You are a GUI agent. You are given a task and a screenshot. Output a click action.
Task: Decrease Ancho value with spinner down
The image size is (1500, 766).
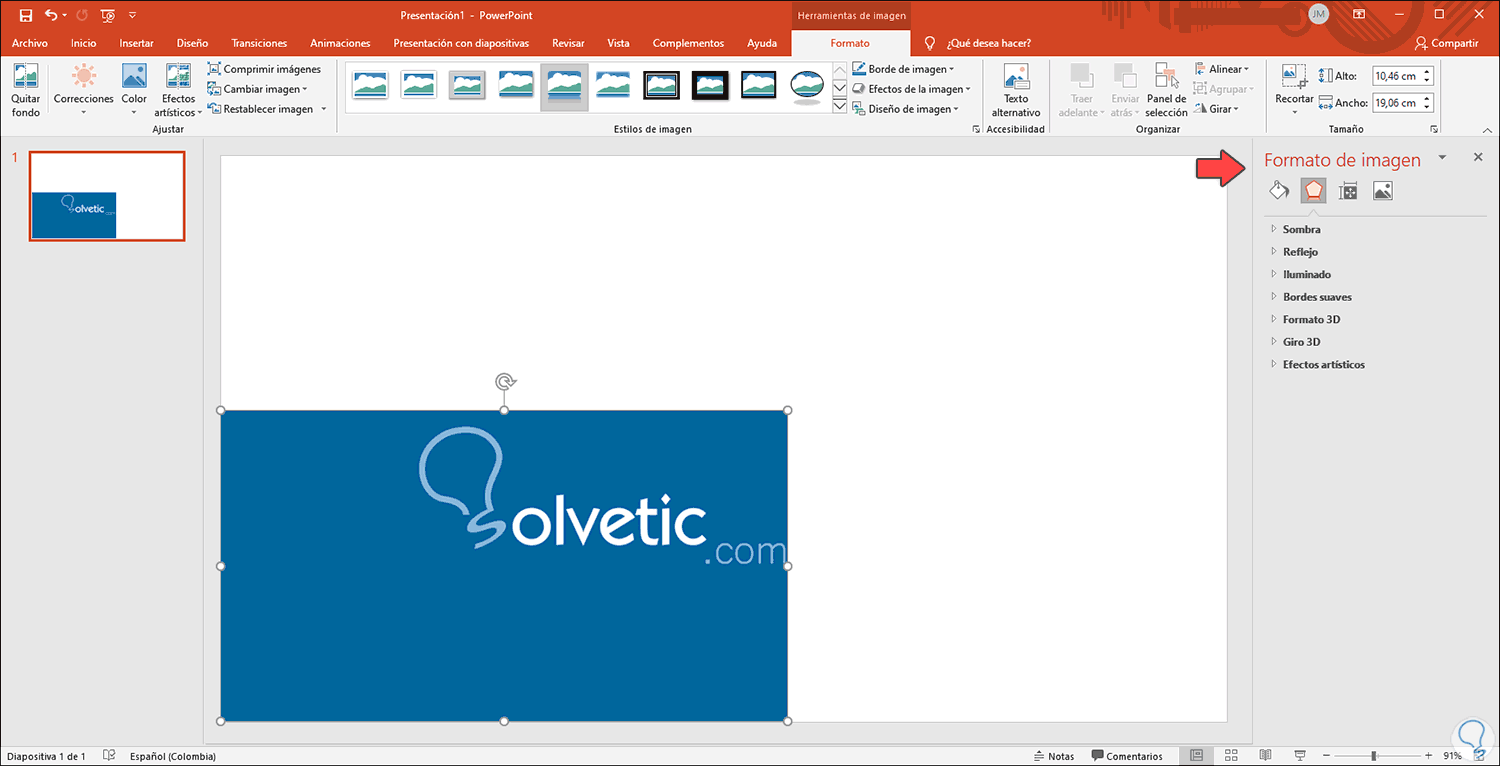[x=1427, y=108]
